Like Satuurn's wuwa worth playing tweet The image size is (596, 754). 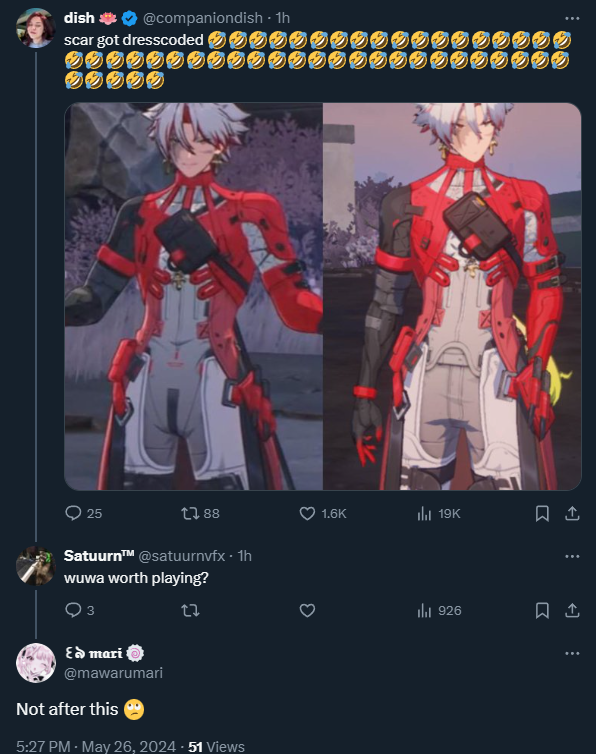(x=307, y=611)
